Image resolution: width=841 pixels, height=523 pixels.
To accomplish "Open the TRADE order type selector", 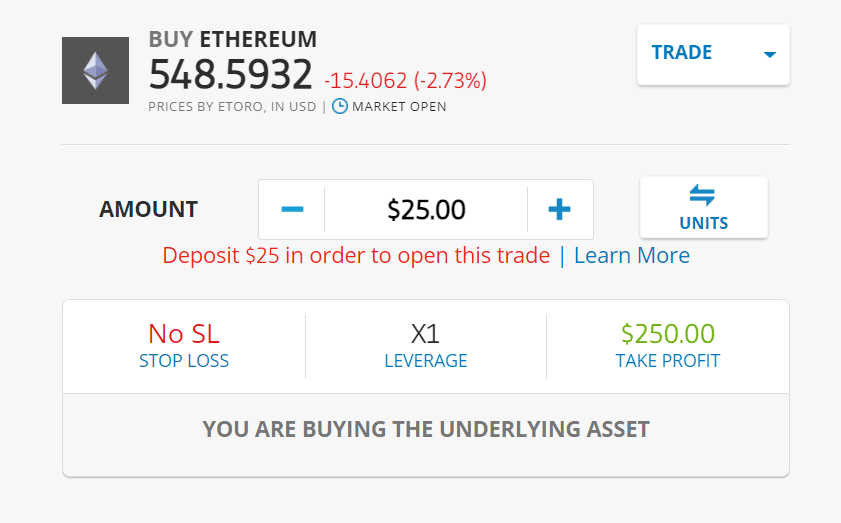I will point(713,54).
